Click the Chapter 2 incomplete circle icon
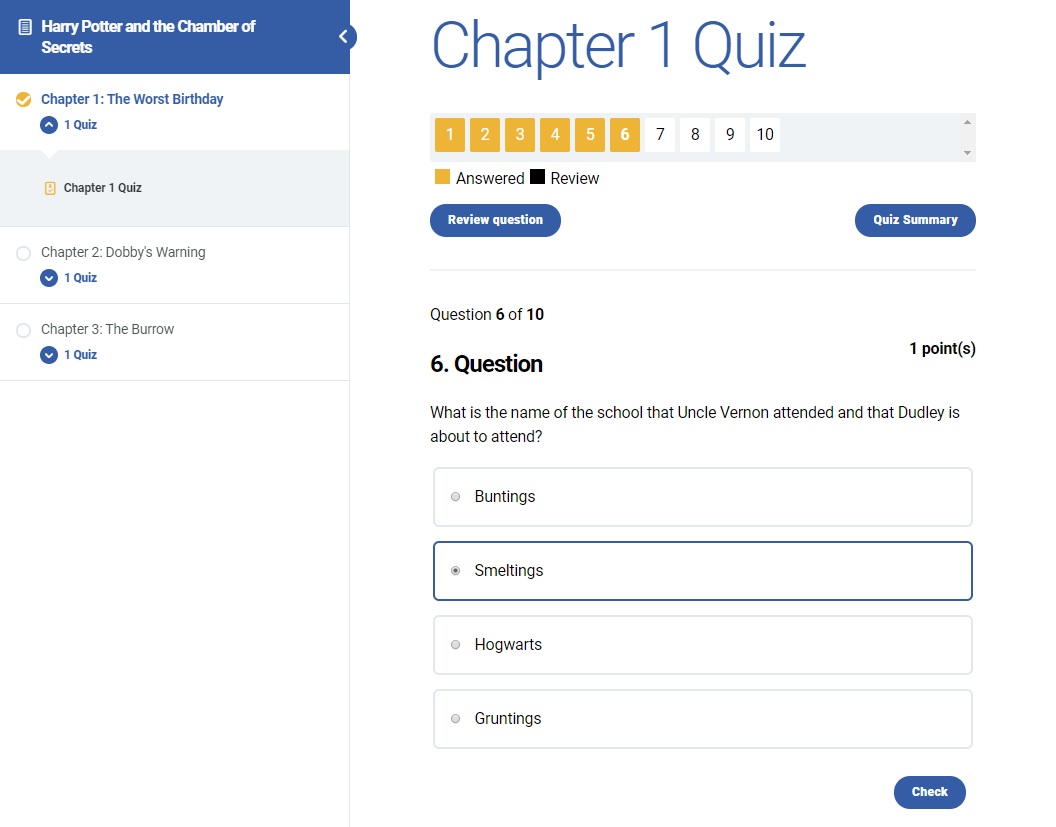 tap(24, 253)
